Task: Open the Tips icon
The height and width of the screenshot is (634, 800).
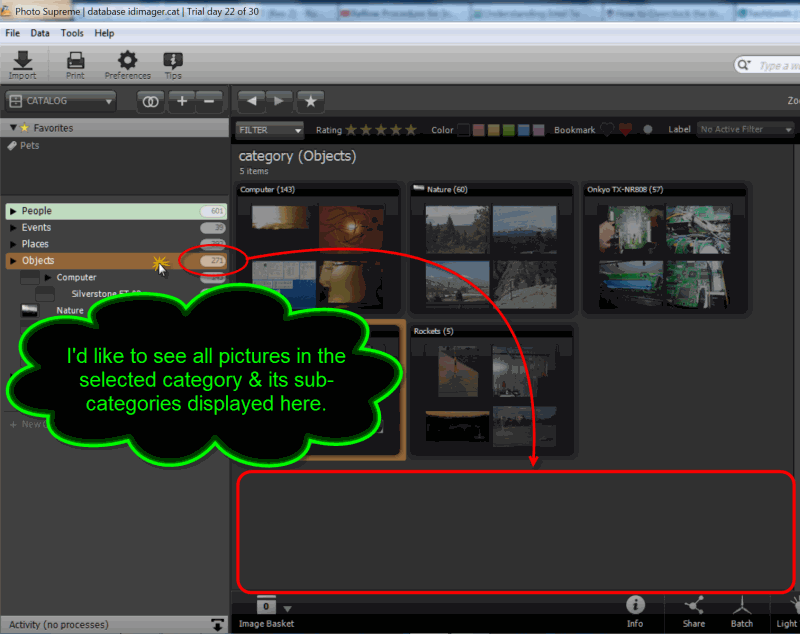Action: 173,65
